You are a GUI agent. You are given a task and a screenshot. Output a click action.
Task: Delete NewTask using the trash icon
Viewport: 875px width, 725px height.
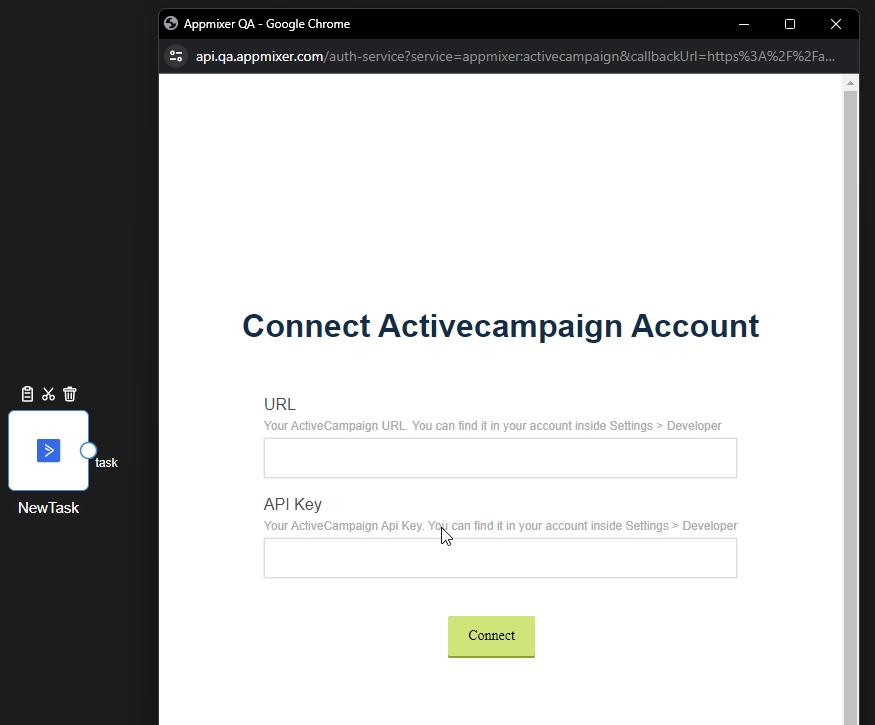click(69, 393)
